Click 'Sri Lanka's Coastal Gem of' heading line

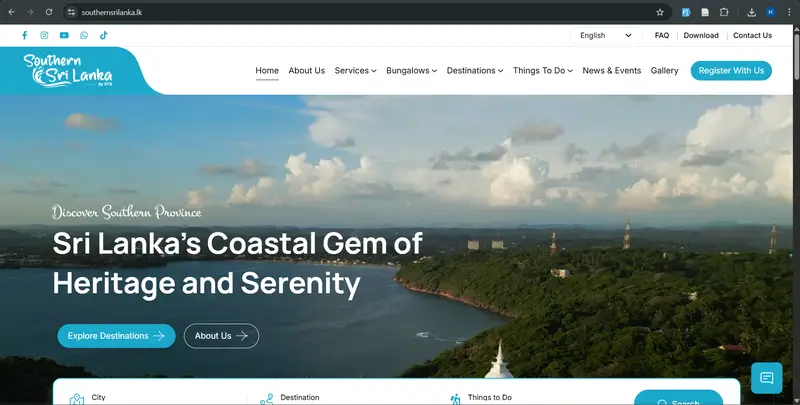tap(238, 243)
